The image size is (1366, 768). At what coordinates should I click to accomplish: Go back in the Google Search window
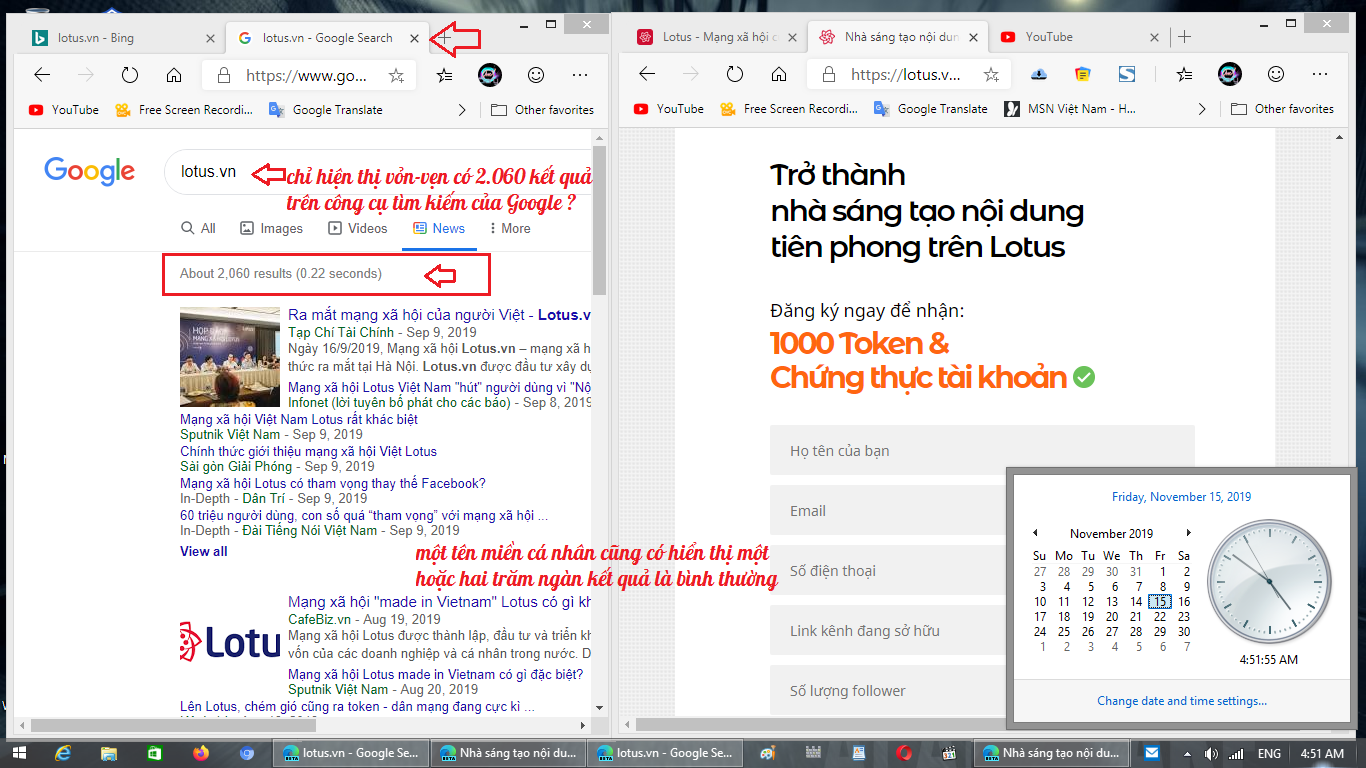click(42, 75)
